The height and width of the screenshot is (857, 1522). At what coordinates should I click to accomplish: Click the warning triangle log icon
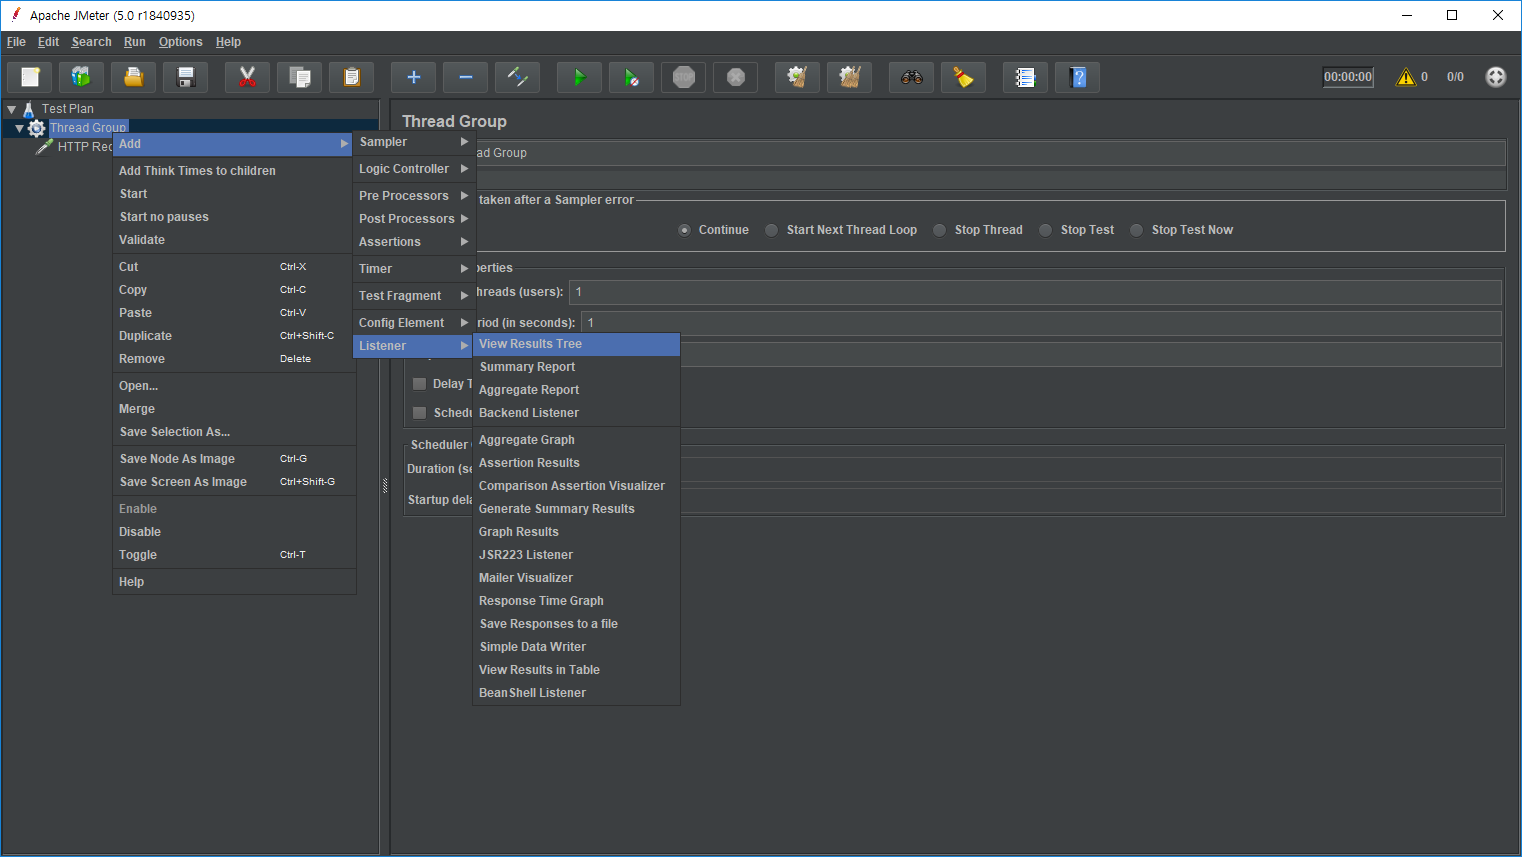pyautogui.click(x=1406, y=77)
